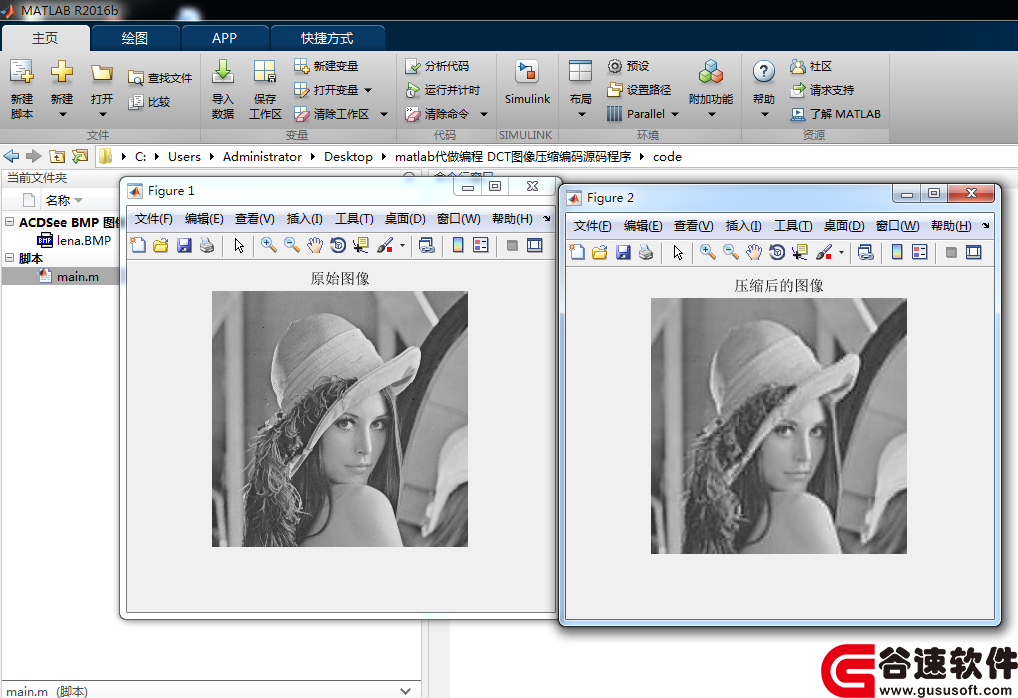
Task: Click New Variable (新建变量)
Action: pos(326,66)
